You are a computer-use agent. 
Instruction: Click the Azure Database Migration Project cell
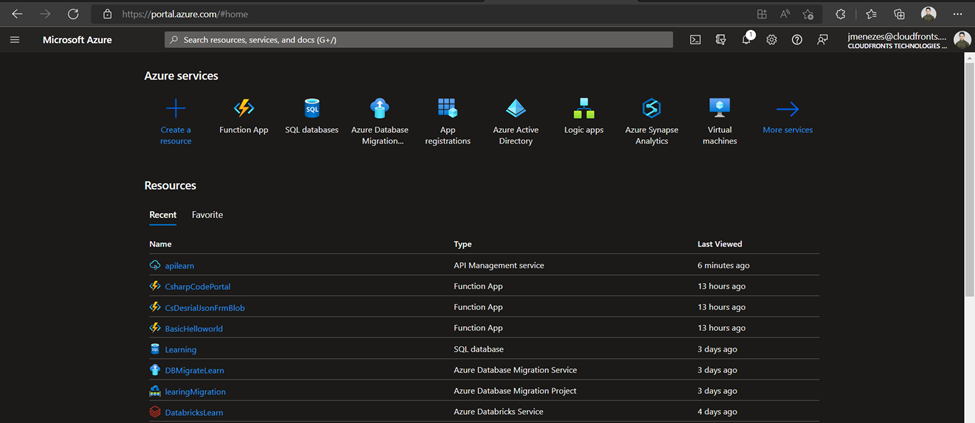click(x=515, y=391)
